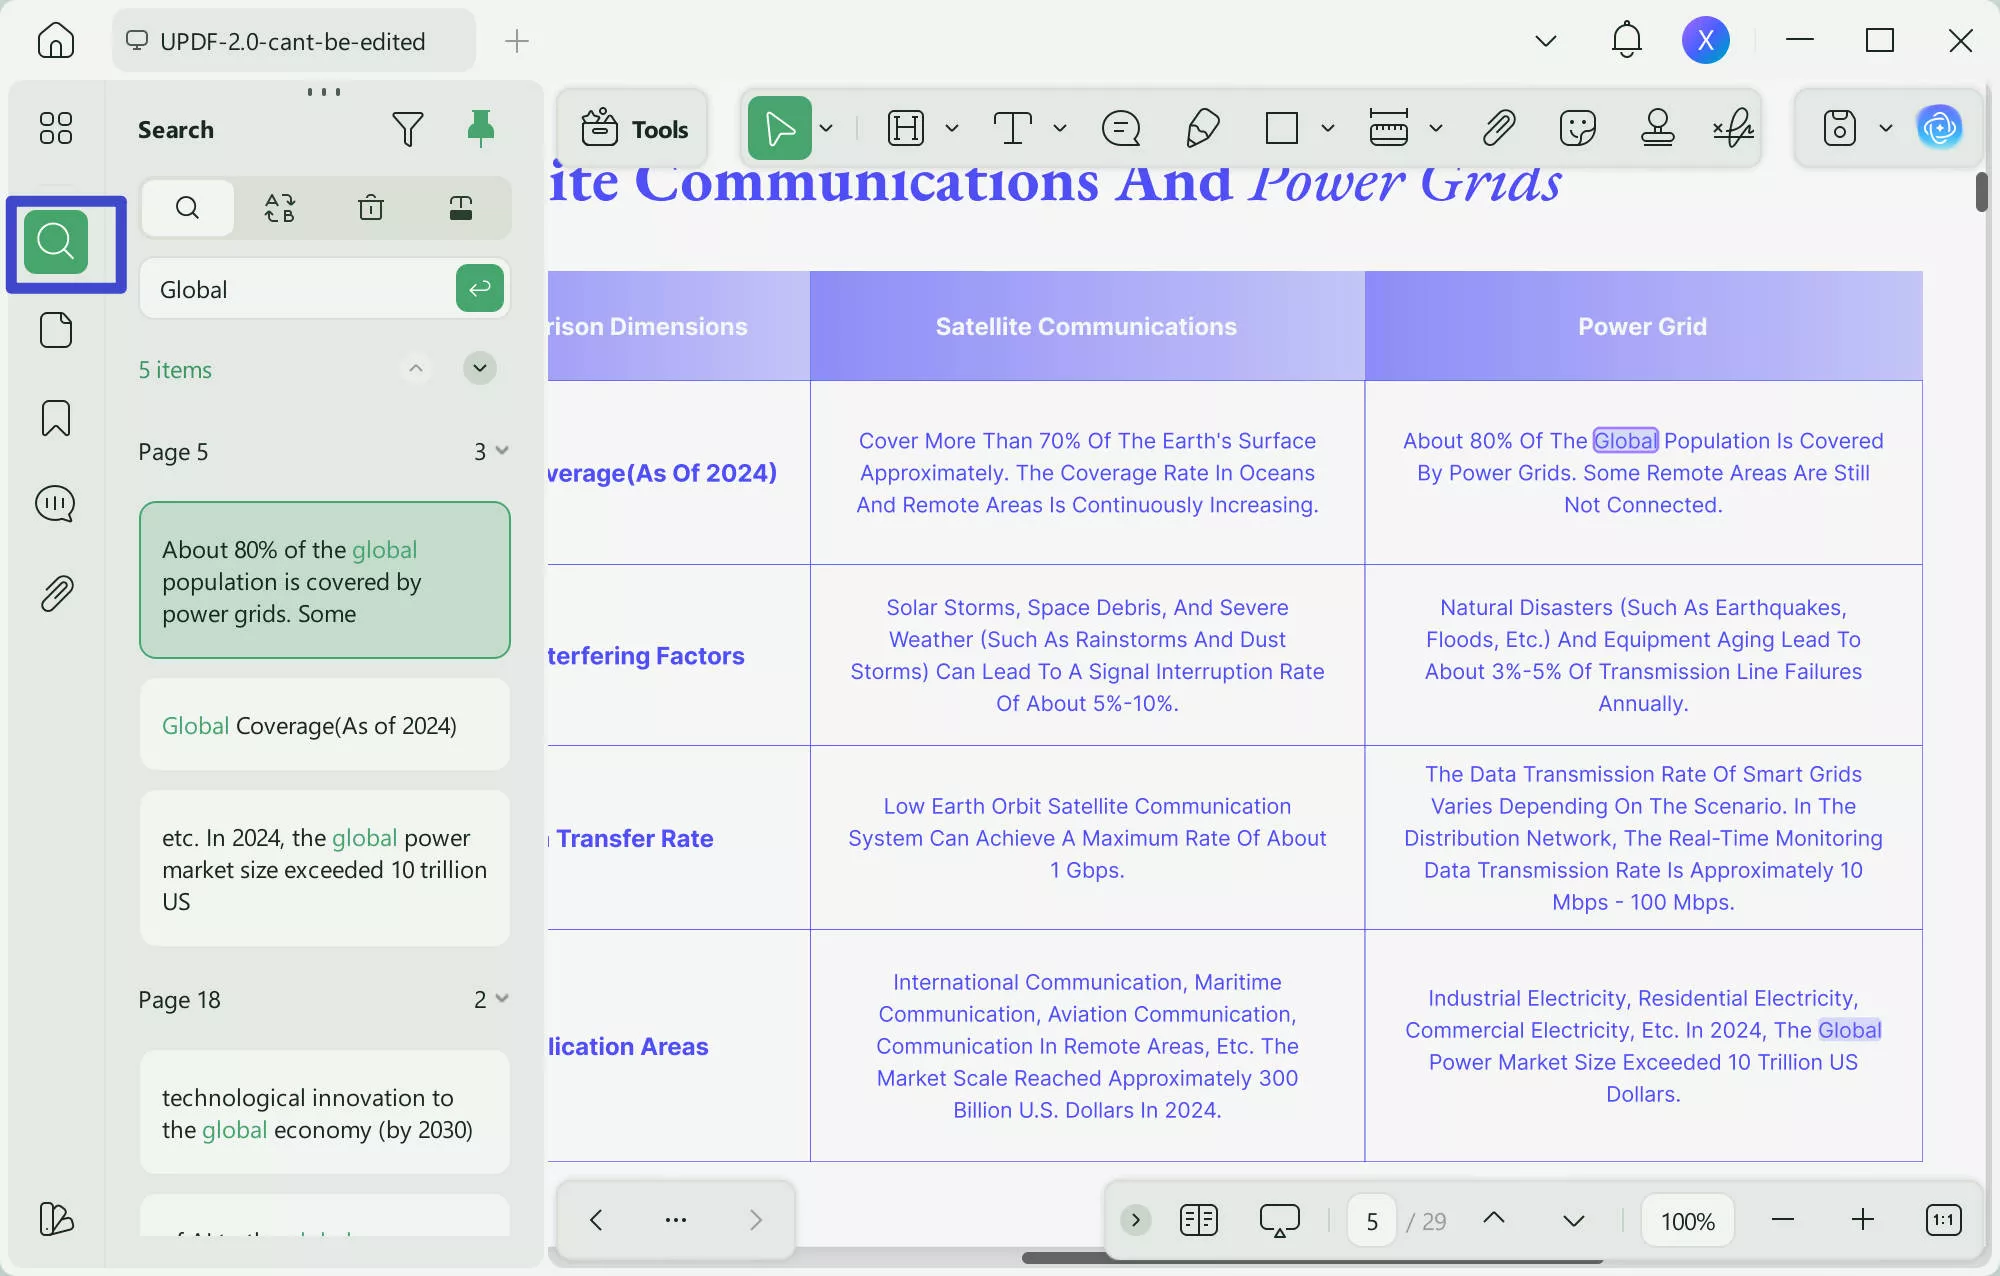Open the Comments panel in sidebar
This screenshot has height=1276, width=2000.
pos(56,504)
